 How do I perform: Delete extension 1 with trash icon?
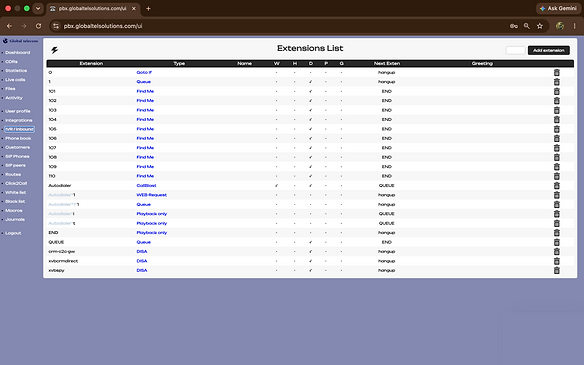[556, 82]
